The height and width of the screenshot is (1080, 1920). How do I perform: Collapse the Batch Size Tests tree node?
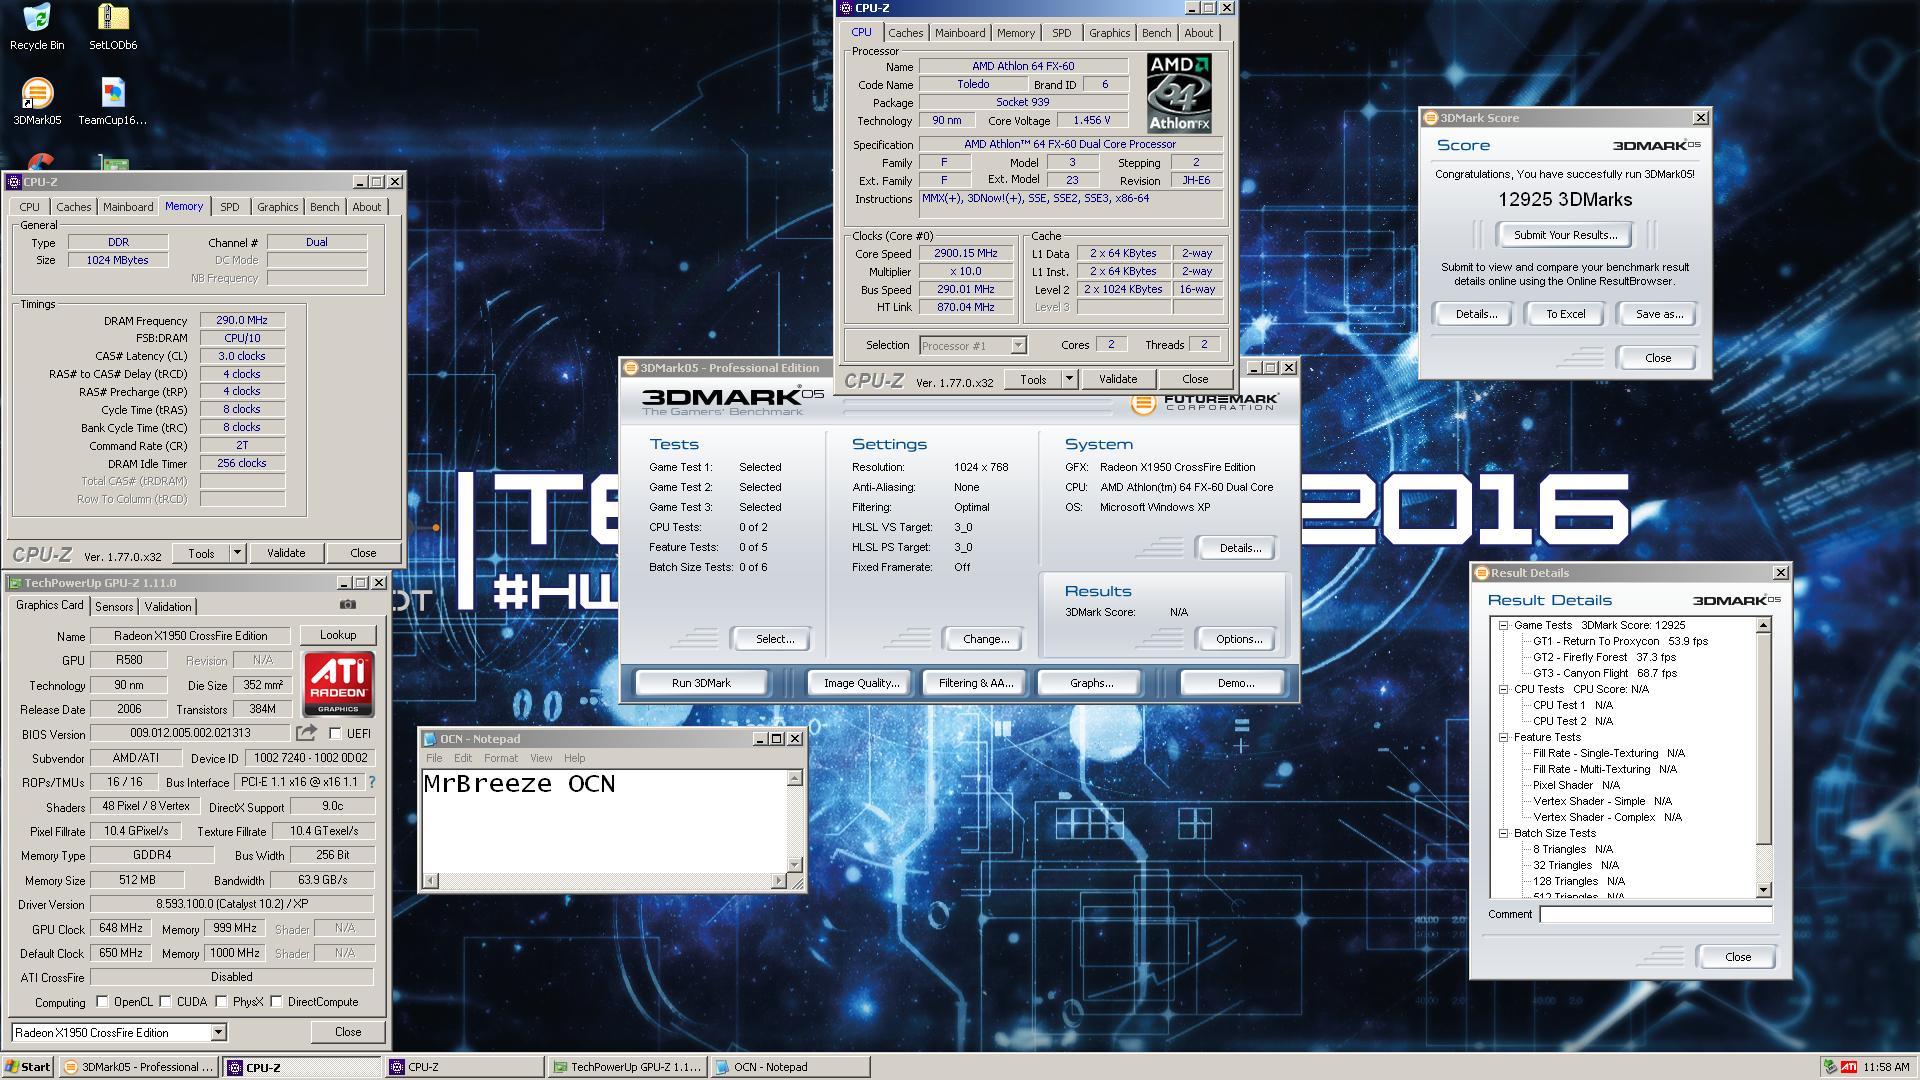click(1503, 833)
